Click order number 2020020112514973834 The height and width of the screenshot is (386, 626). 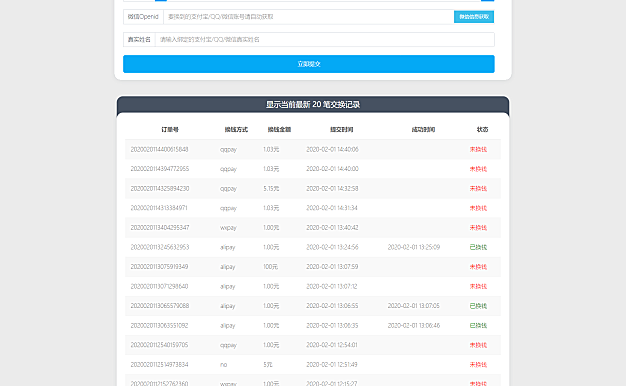coord(159,364)
